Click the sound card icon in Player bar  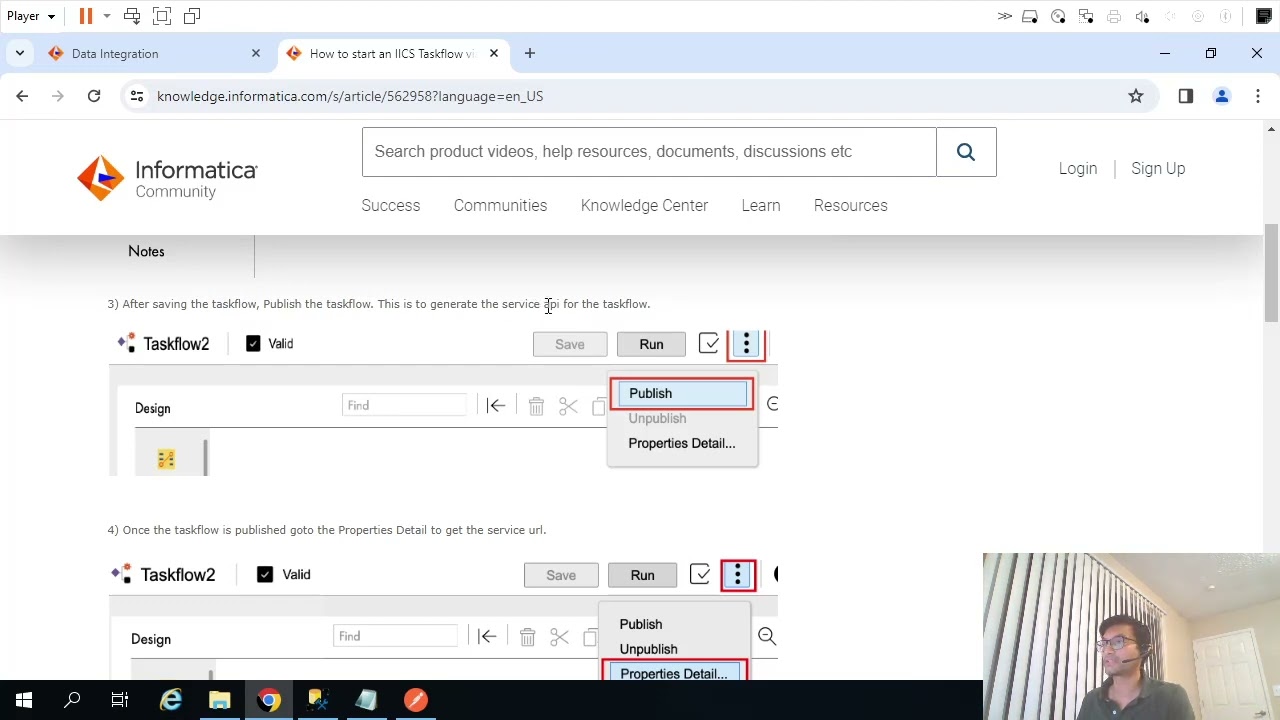(x=1142, y=16)
